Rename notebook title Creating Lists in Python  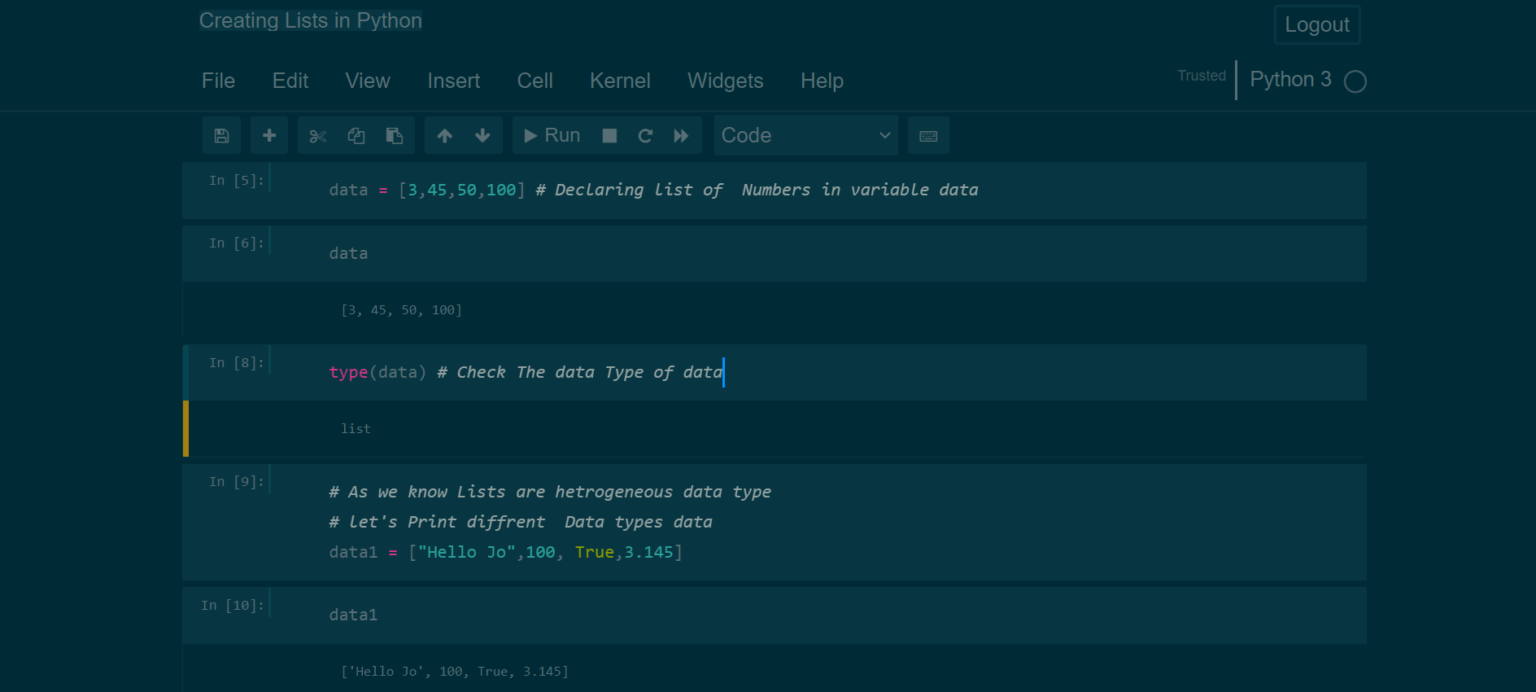(311, 21)
